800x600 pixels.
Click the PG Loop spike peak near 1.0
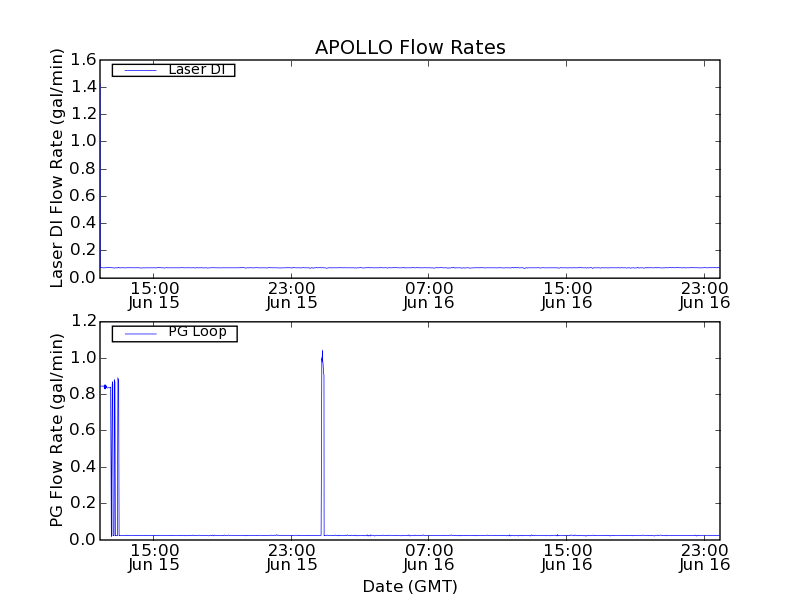point(322,353)
